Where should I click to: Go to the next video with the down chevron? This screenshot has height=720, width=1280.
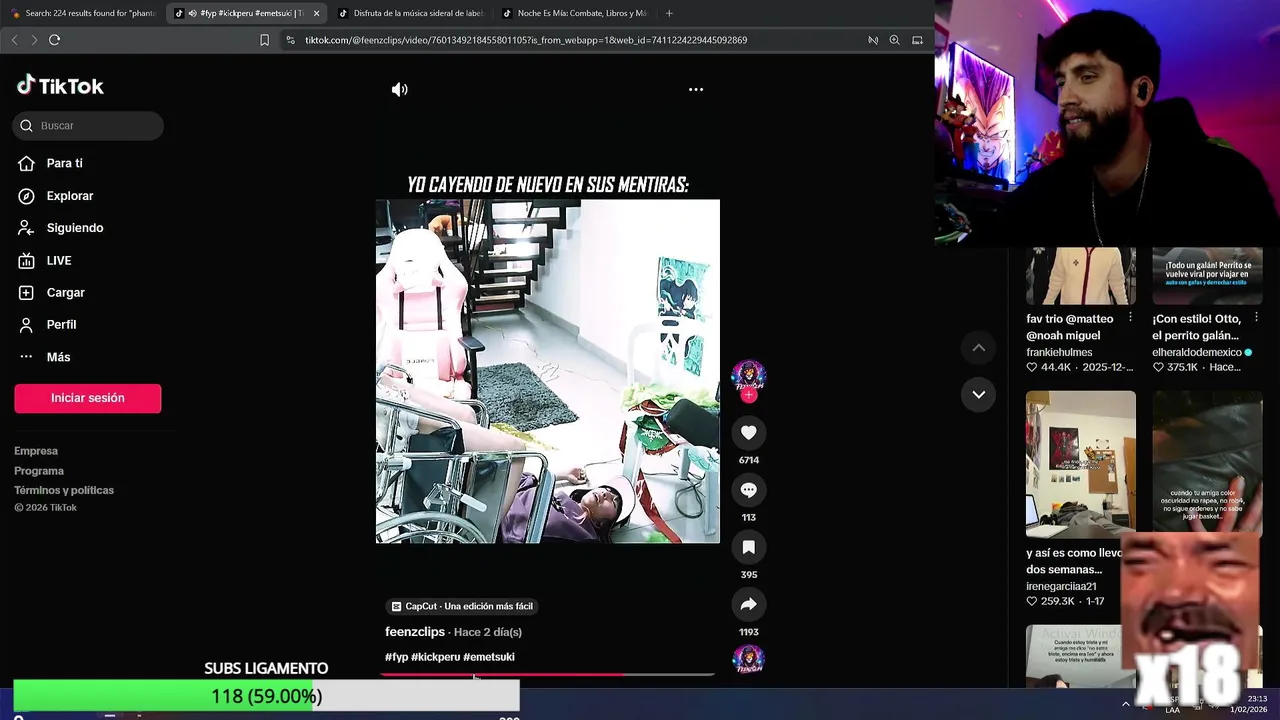pyautogui.click(x=979, y=394)
